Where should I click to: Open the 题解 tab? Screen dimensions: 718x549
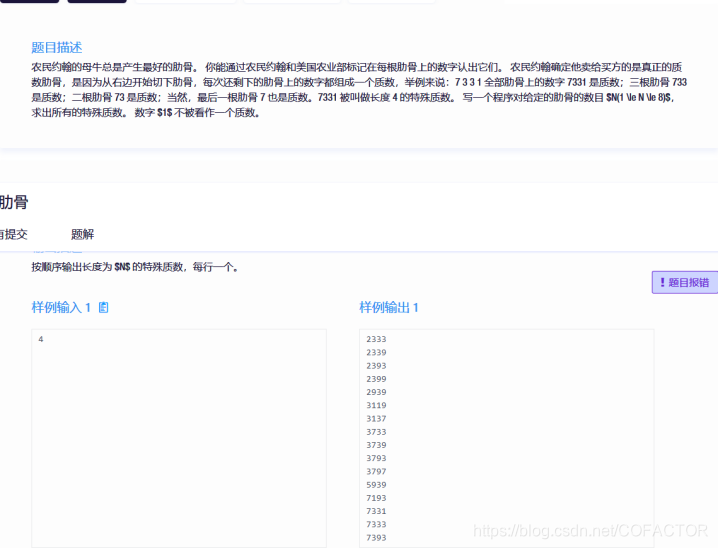[x=82, y=234]
